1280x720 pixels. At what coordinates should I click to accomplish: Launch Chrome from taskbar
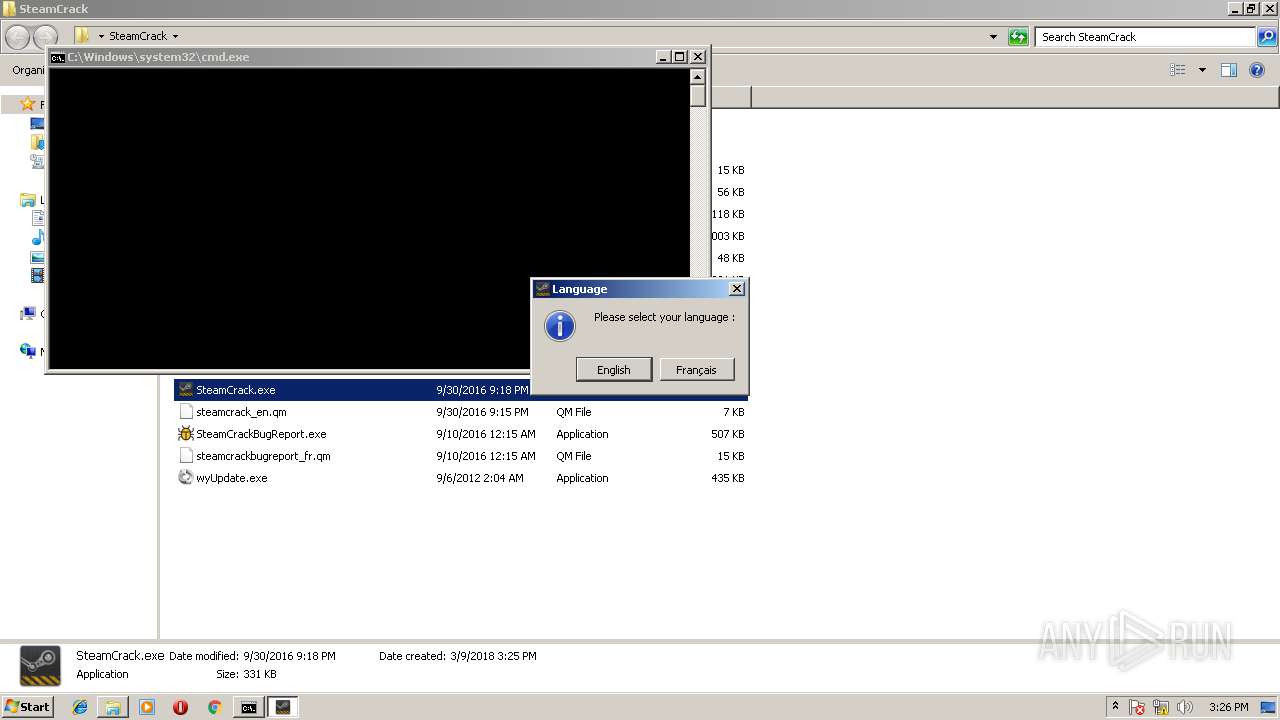coord(214,707)
